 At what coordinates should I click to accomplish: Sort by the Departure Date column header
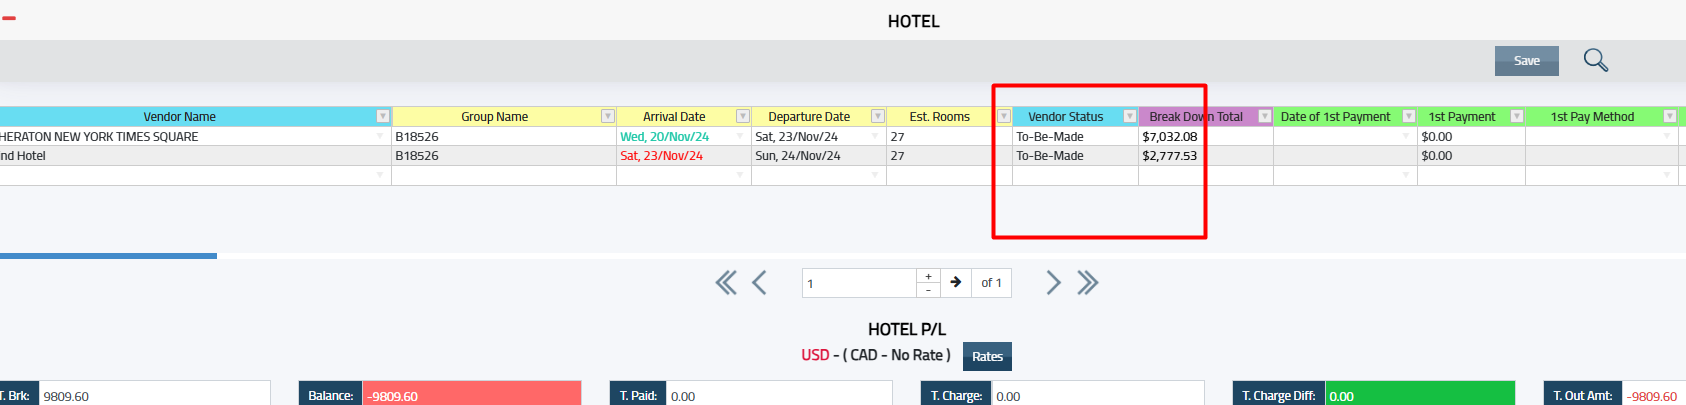[809, 117]
